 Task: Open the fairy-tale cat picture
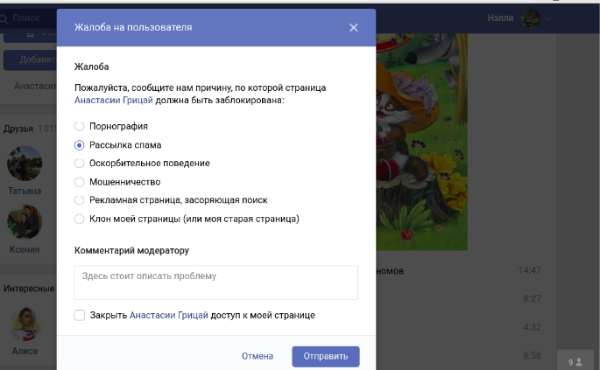pyautogui.click(x=422, y=142)
